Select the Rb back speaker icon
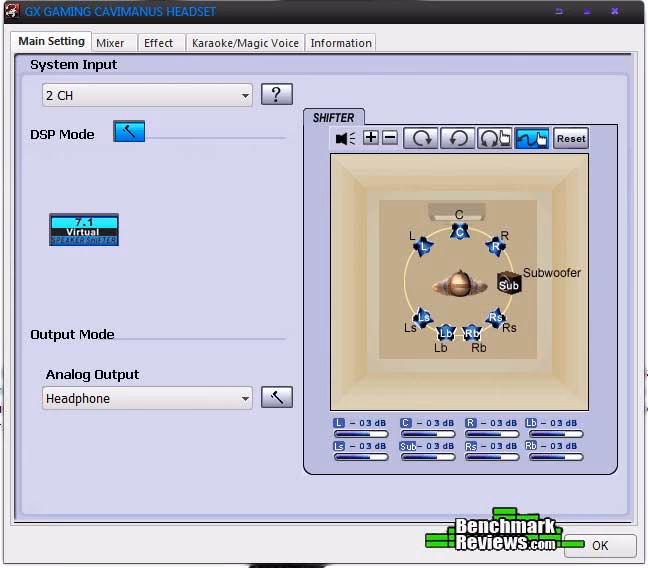 [472, 333]
